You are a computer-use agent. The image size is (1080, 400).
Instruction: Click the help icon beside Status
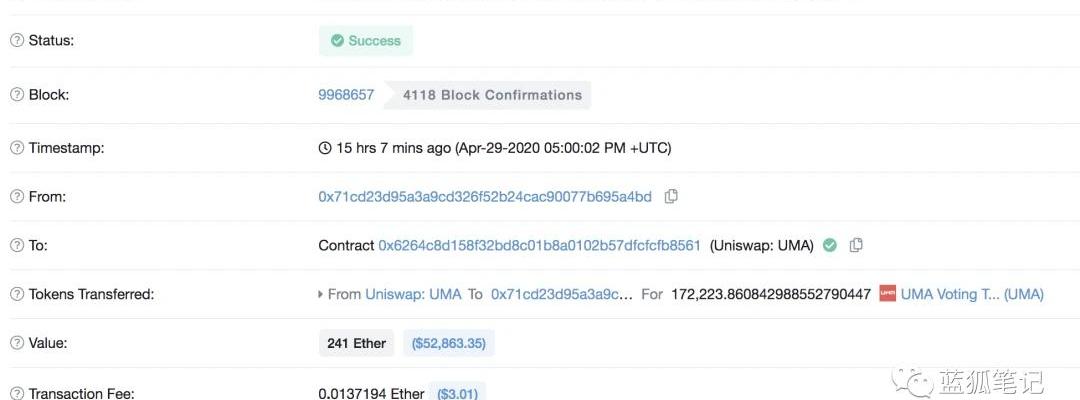click(17, 41)
